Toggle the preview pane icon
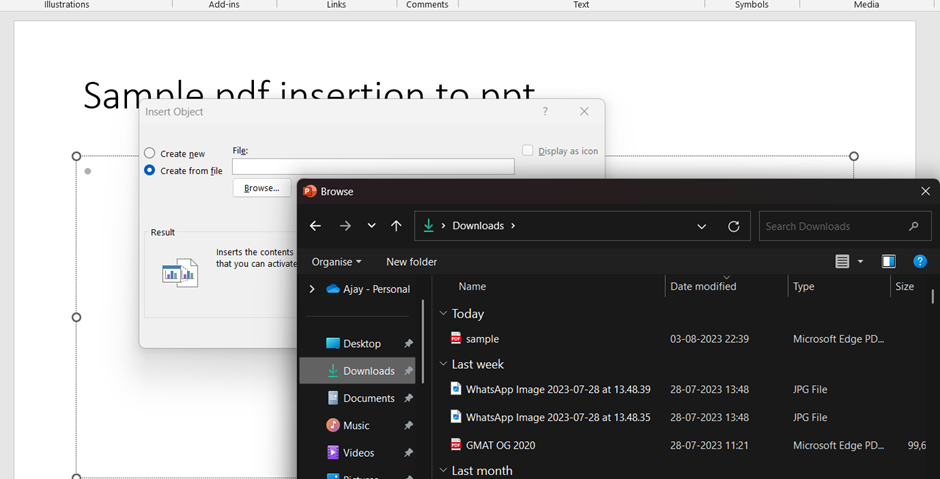Viewport: 940px width, 479px height. (x=888, y=262)
